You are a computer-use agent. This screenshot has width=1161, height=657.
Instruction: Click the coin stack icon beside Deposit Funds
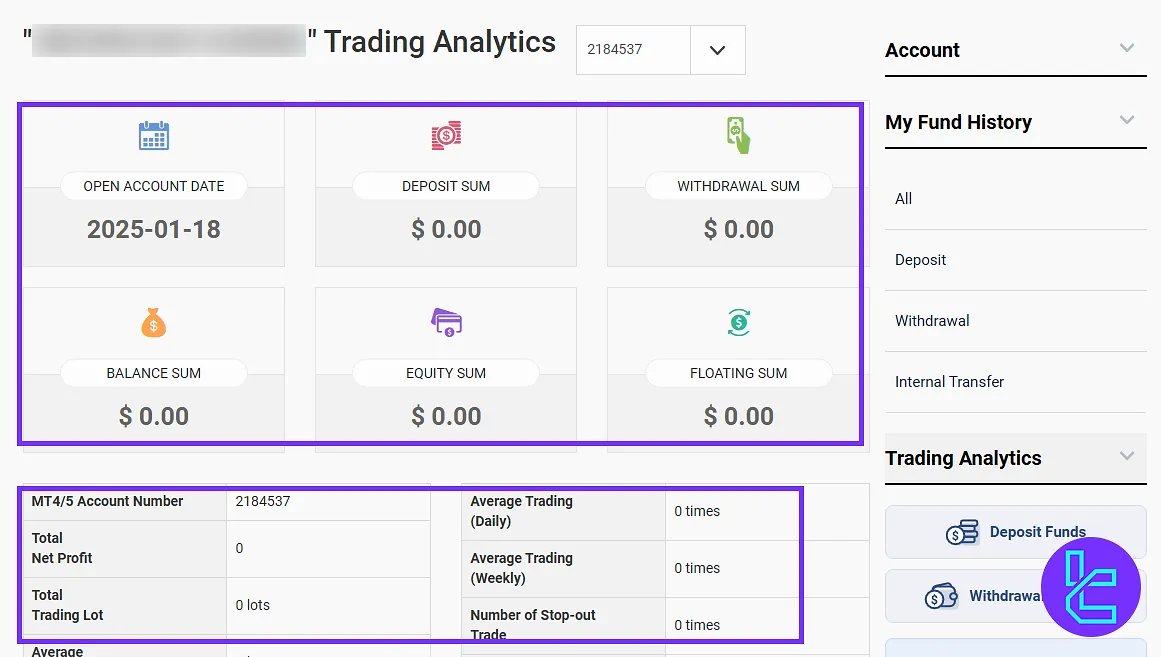coord(962,532)
